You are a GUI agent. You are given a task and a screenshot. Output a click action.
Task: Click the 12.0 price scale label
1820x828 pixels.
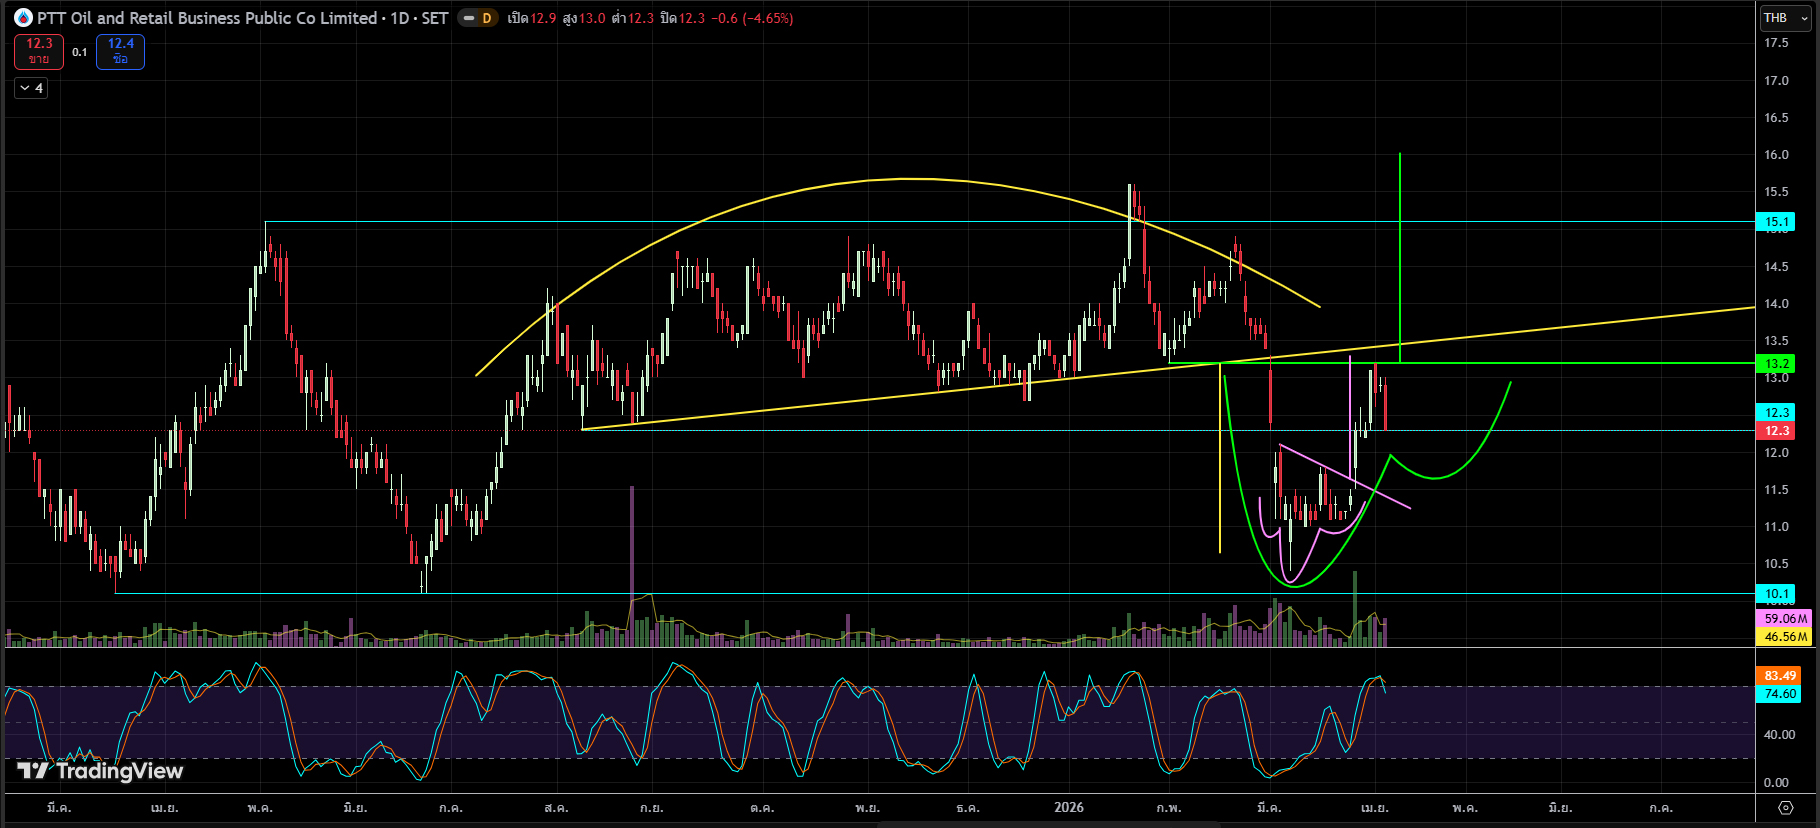tap(1777, 453)
